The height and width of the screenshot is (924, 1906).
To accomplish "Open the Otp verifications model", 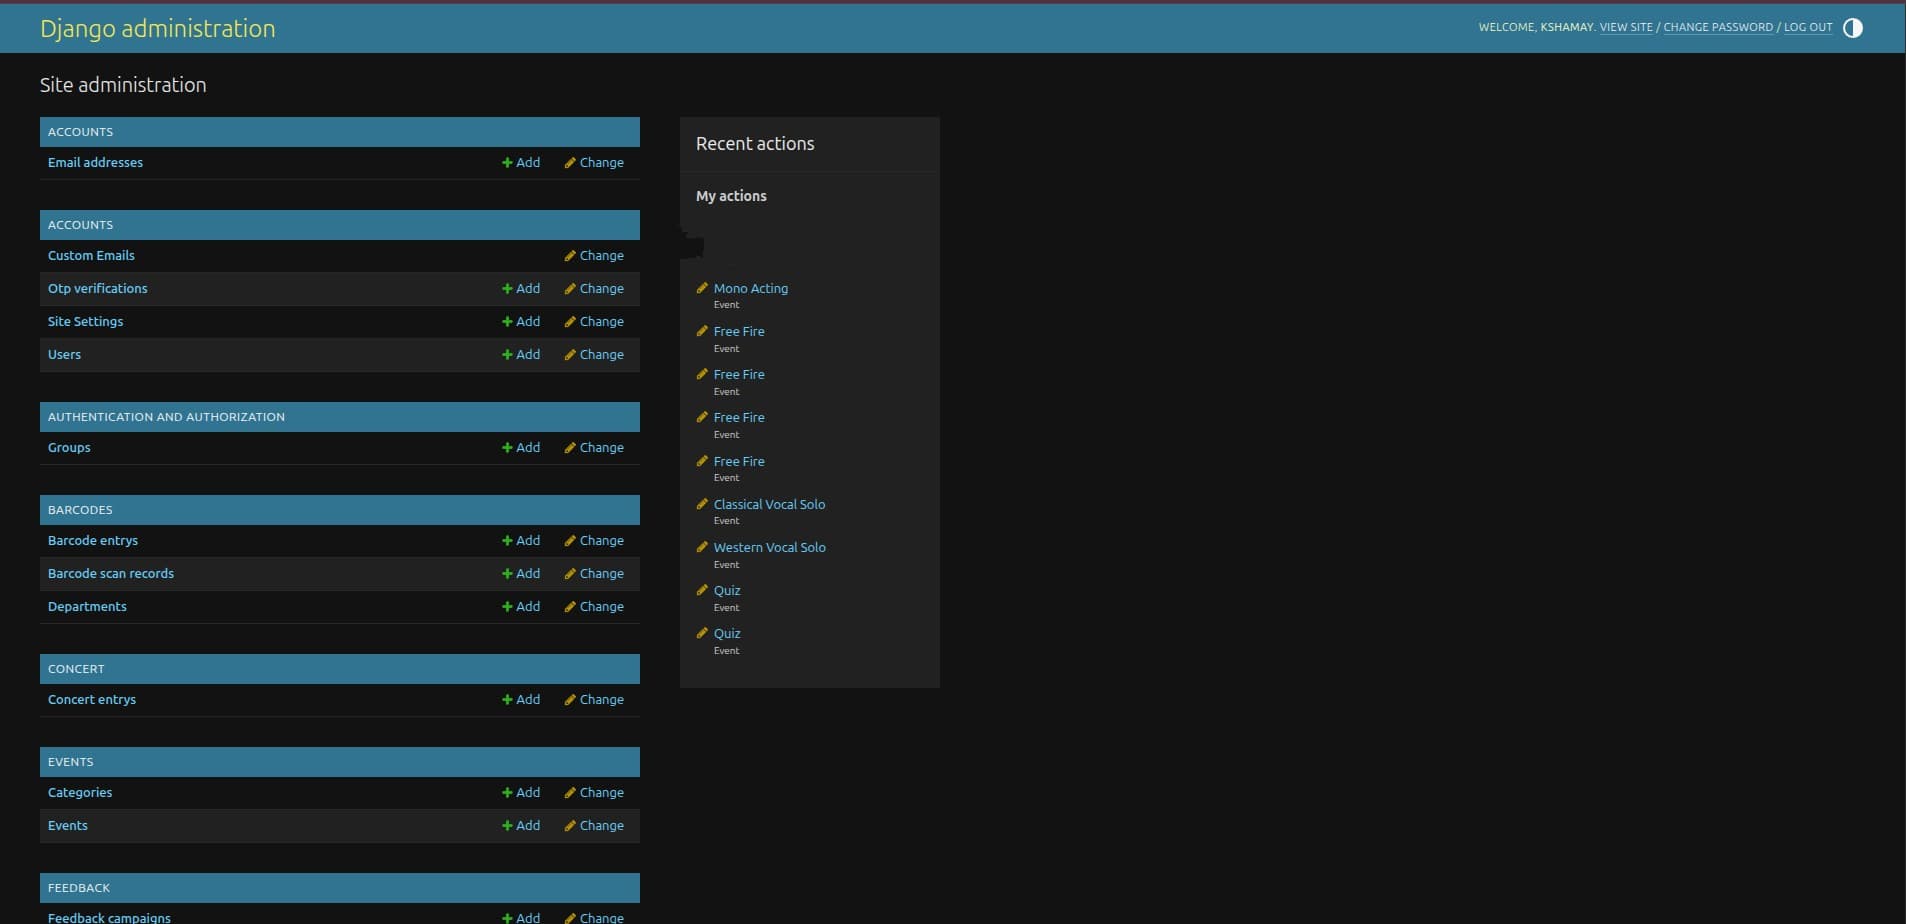I will click(97, 289).
